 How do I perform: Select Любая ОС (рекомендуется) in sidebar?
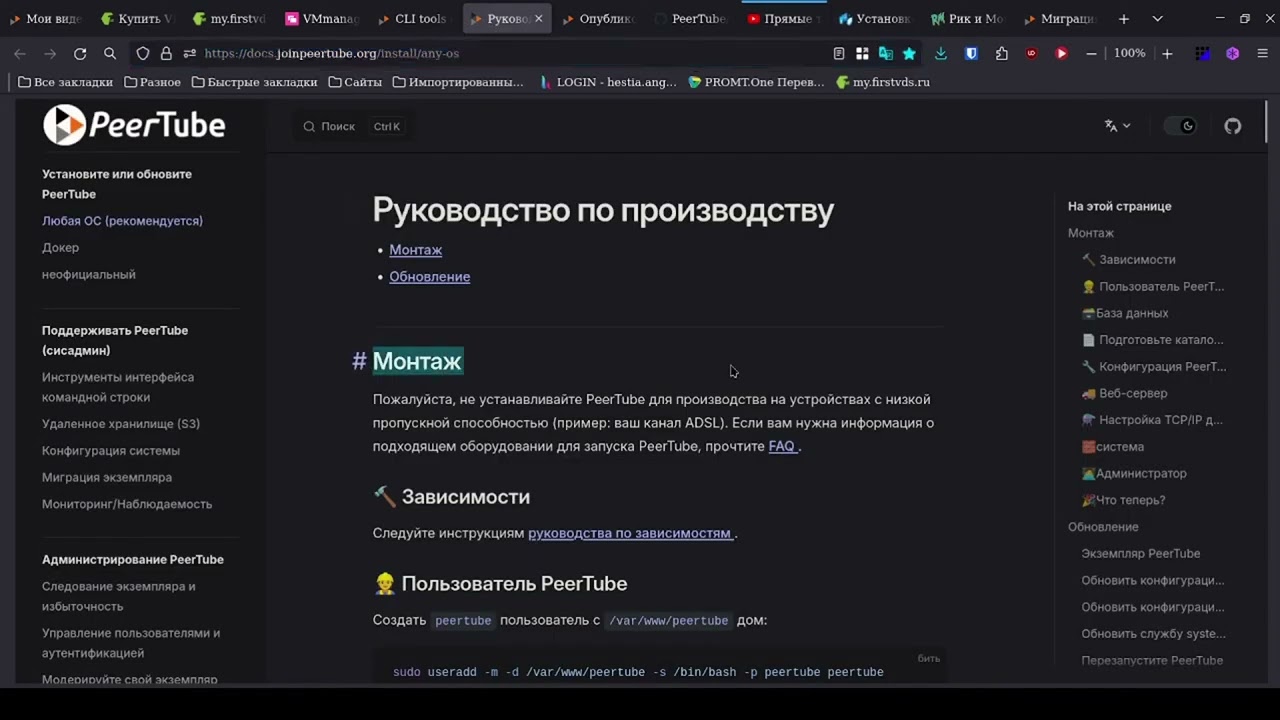pyautogui.click(x=122, y=221)
